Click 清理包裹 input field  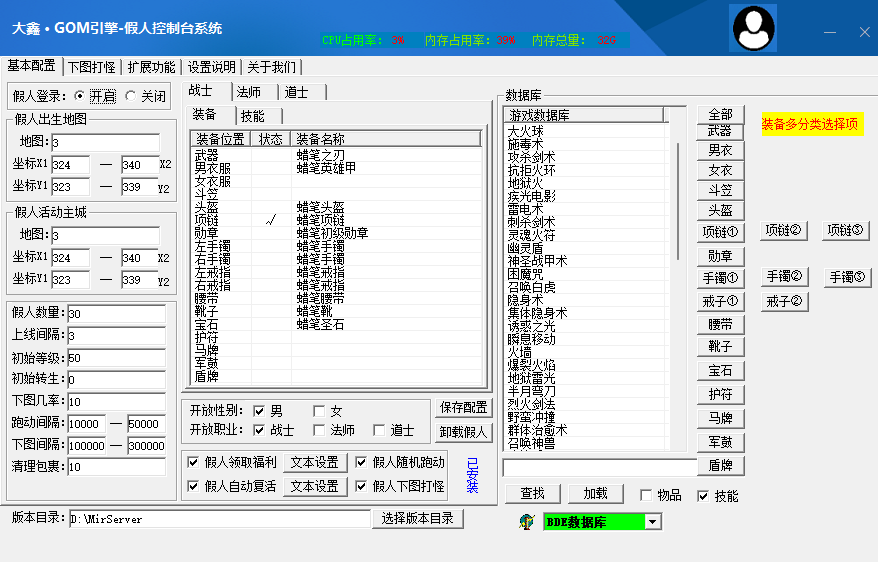click(116, 466)
